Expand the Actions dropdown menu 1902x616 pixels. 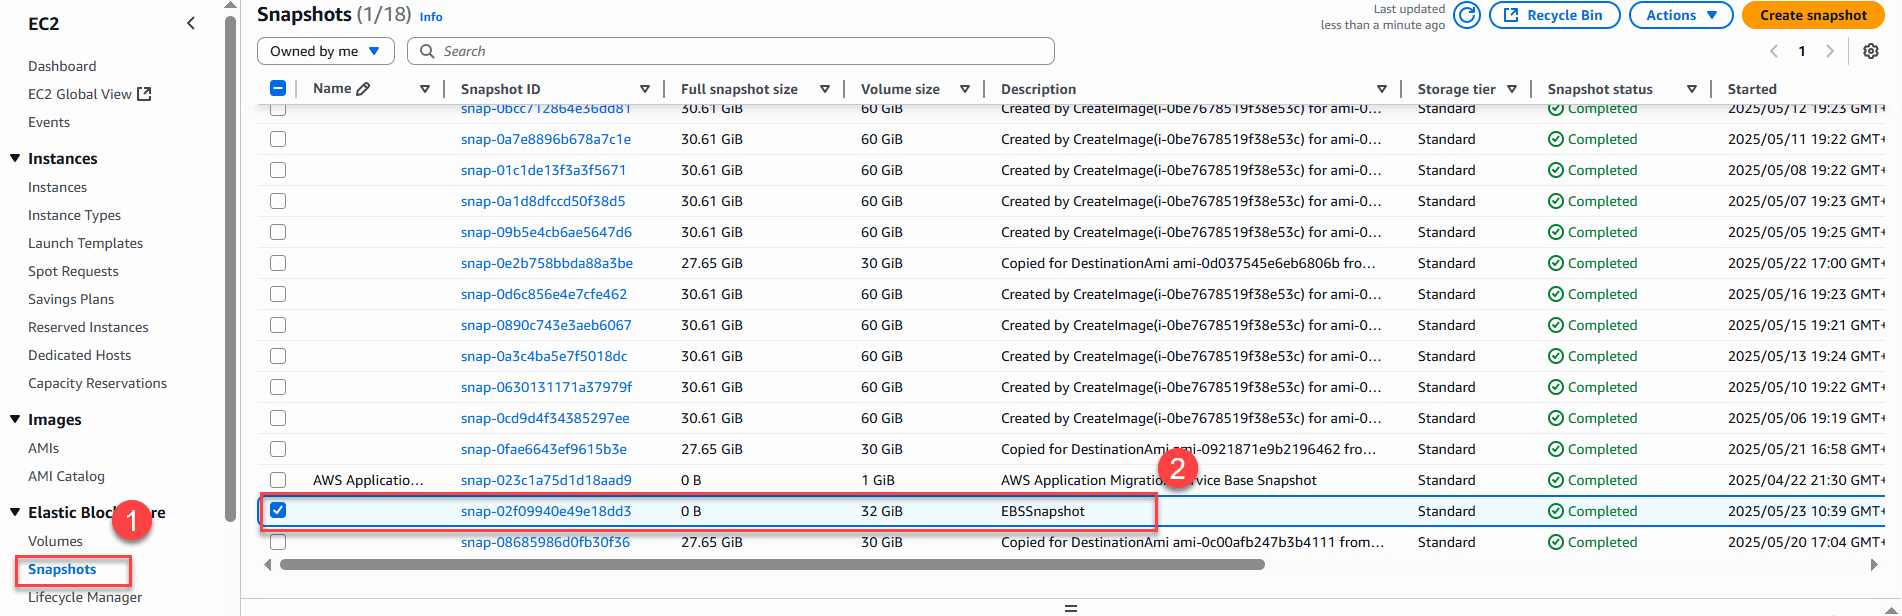(1681, 15)
